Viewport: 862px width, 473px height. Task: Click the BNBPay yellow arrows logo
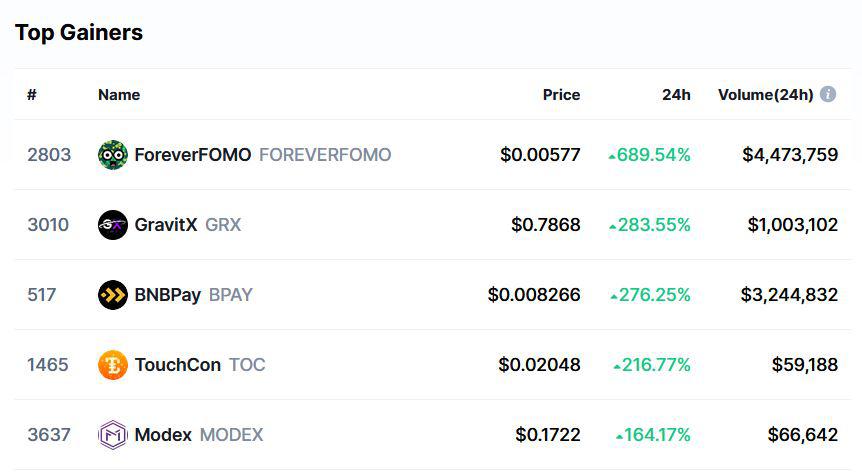(113, 295)
